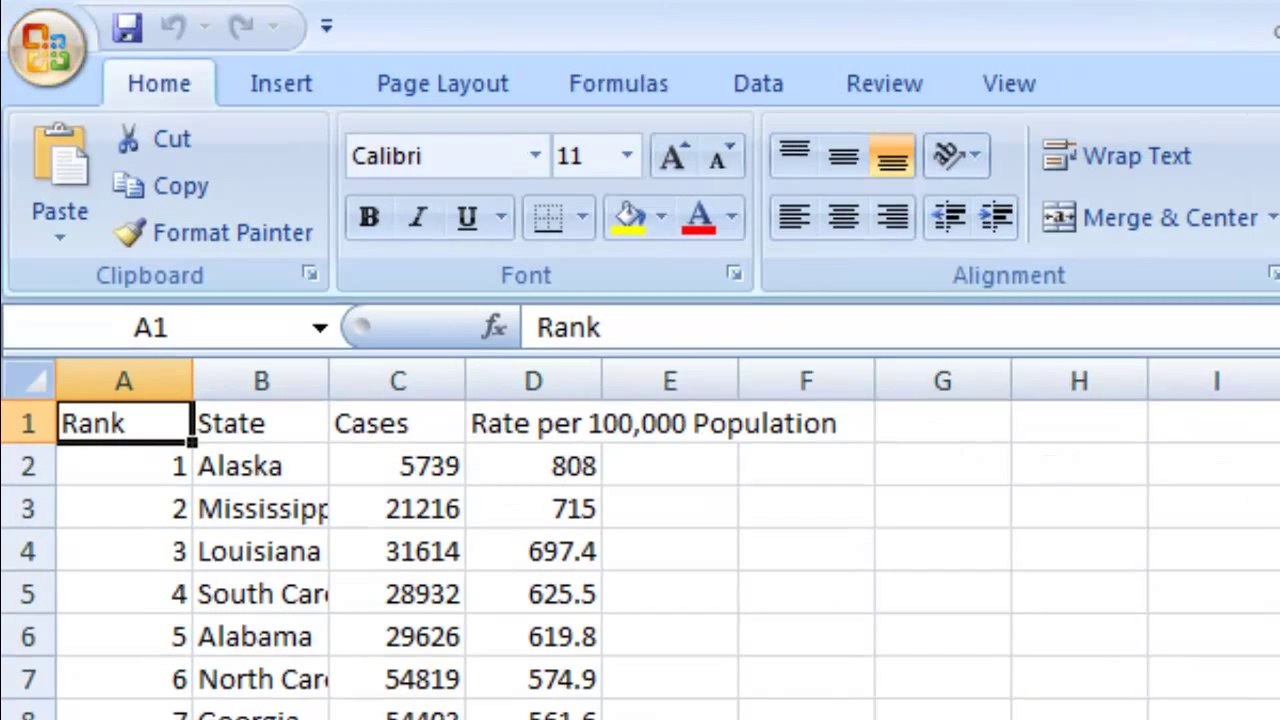Expand the borders dropdown
The height and width of the screenshot is (720, 1280).
tap(582, 217)
